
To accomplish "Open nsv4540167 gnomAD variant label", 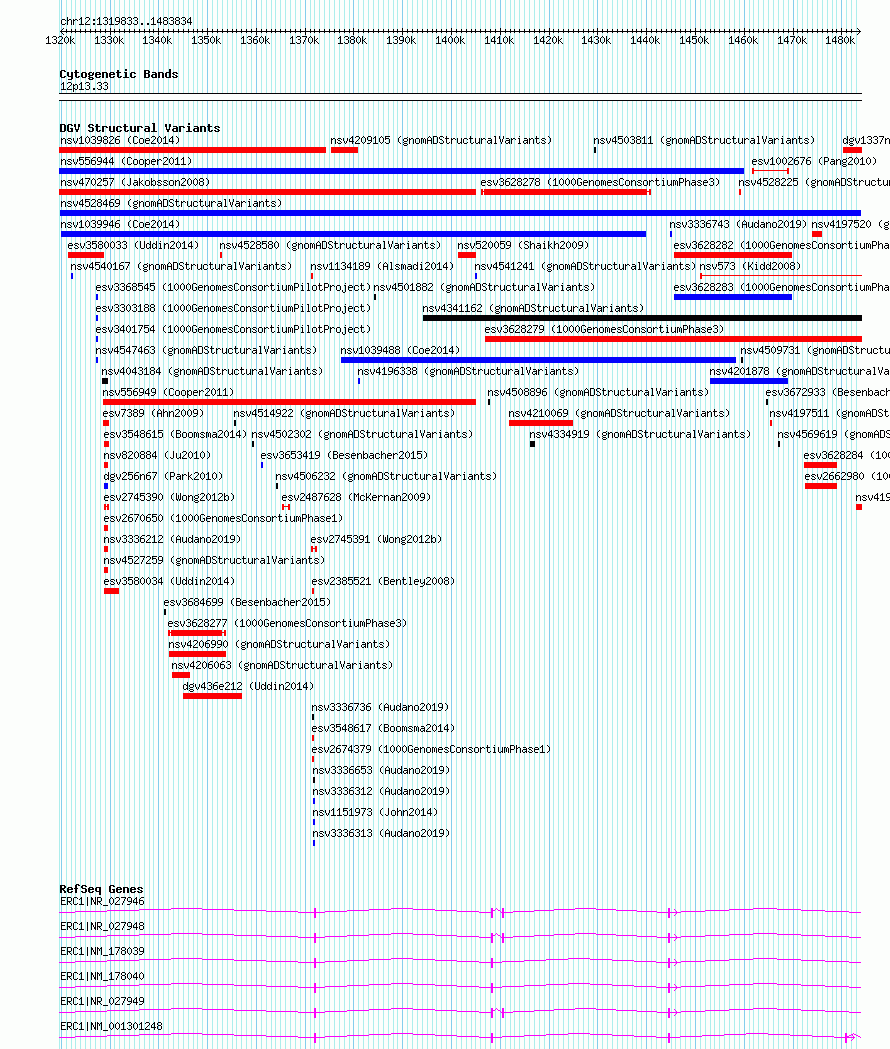I will (181, 266).
